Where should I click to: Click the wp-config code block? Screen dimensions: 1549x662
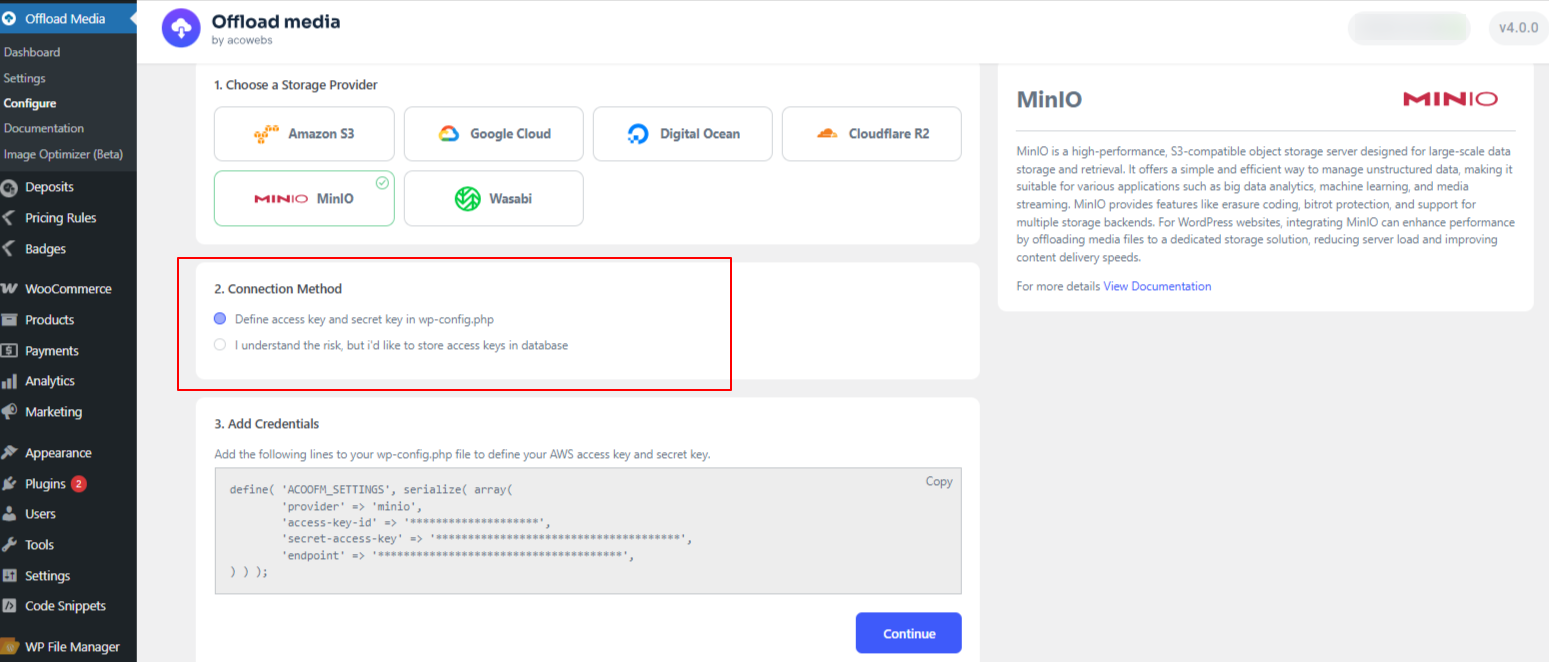(x=588, y=531)
